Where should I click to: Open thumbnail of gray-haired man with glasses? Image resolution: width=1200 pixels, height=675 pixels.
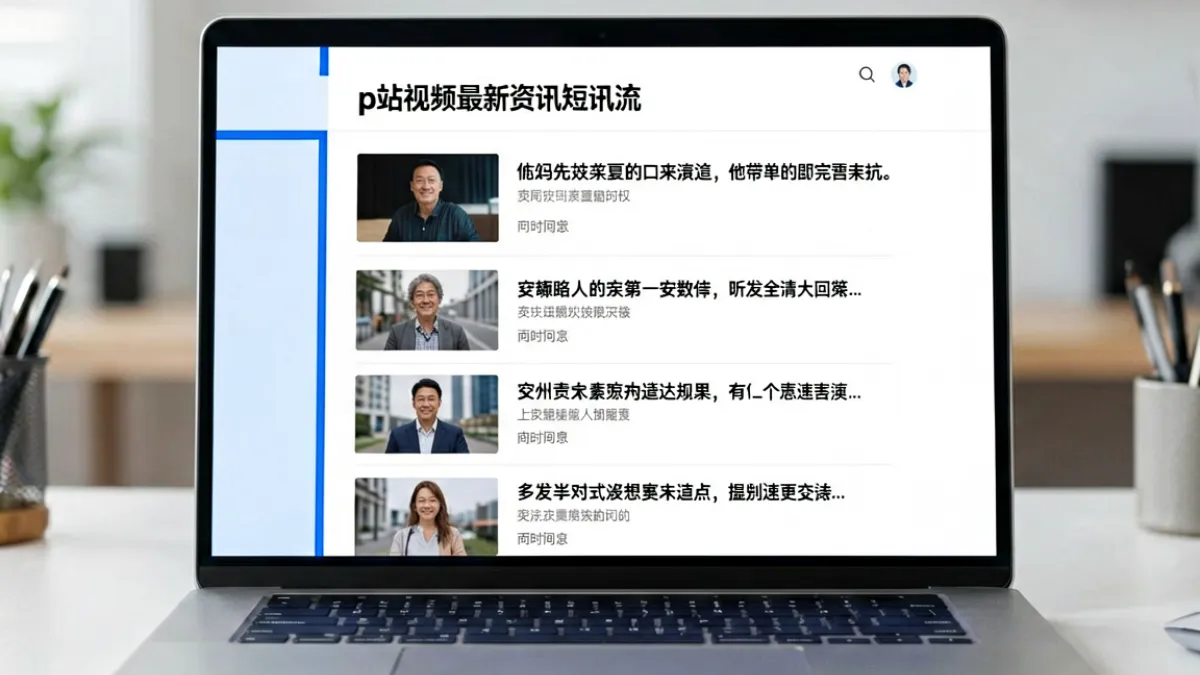pos(427,310)
